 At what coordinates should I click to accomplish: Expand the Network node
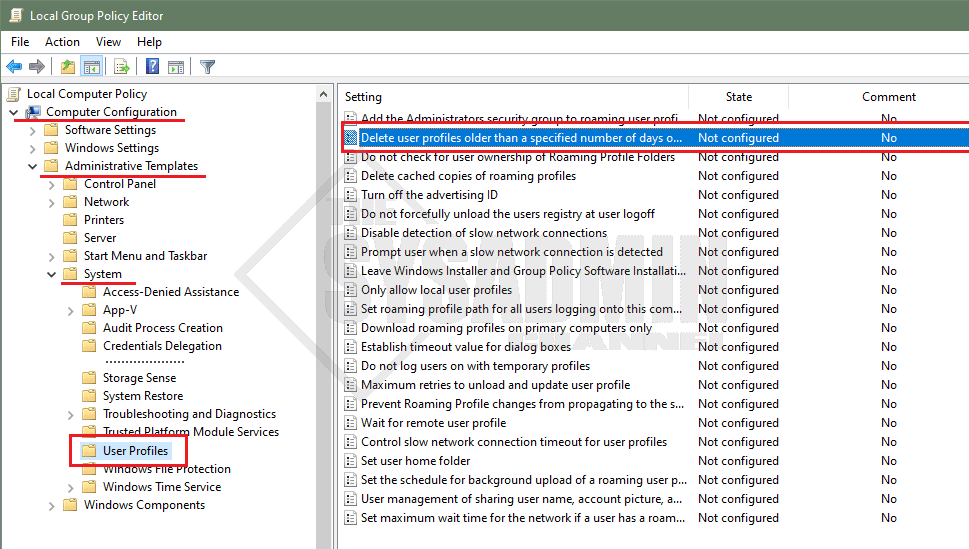coord(52,202)
